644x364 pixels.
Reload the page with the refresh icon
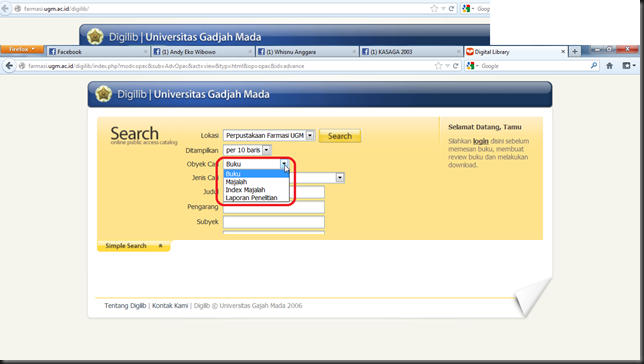(455, 66)
